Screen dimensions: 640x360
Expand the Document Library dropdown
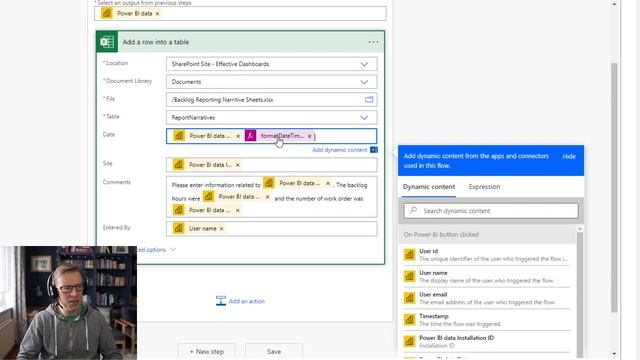coord(364,82)
